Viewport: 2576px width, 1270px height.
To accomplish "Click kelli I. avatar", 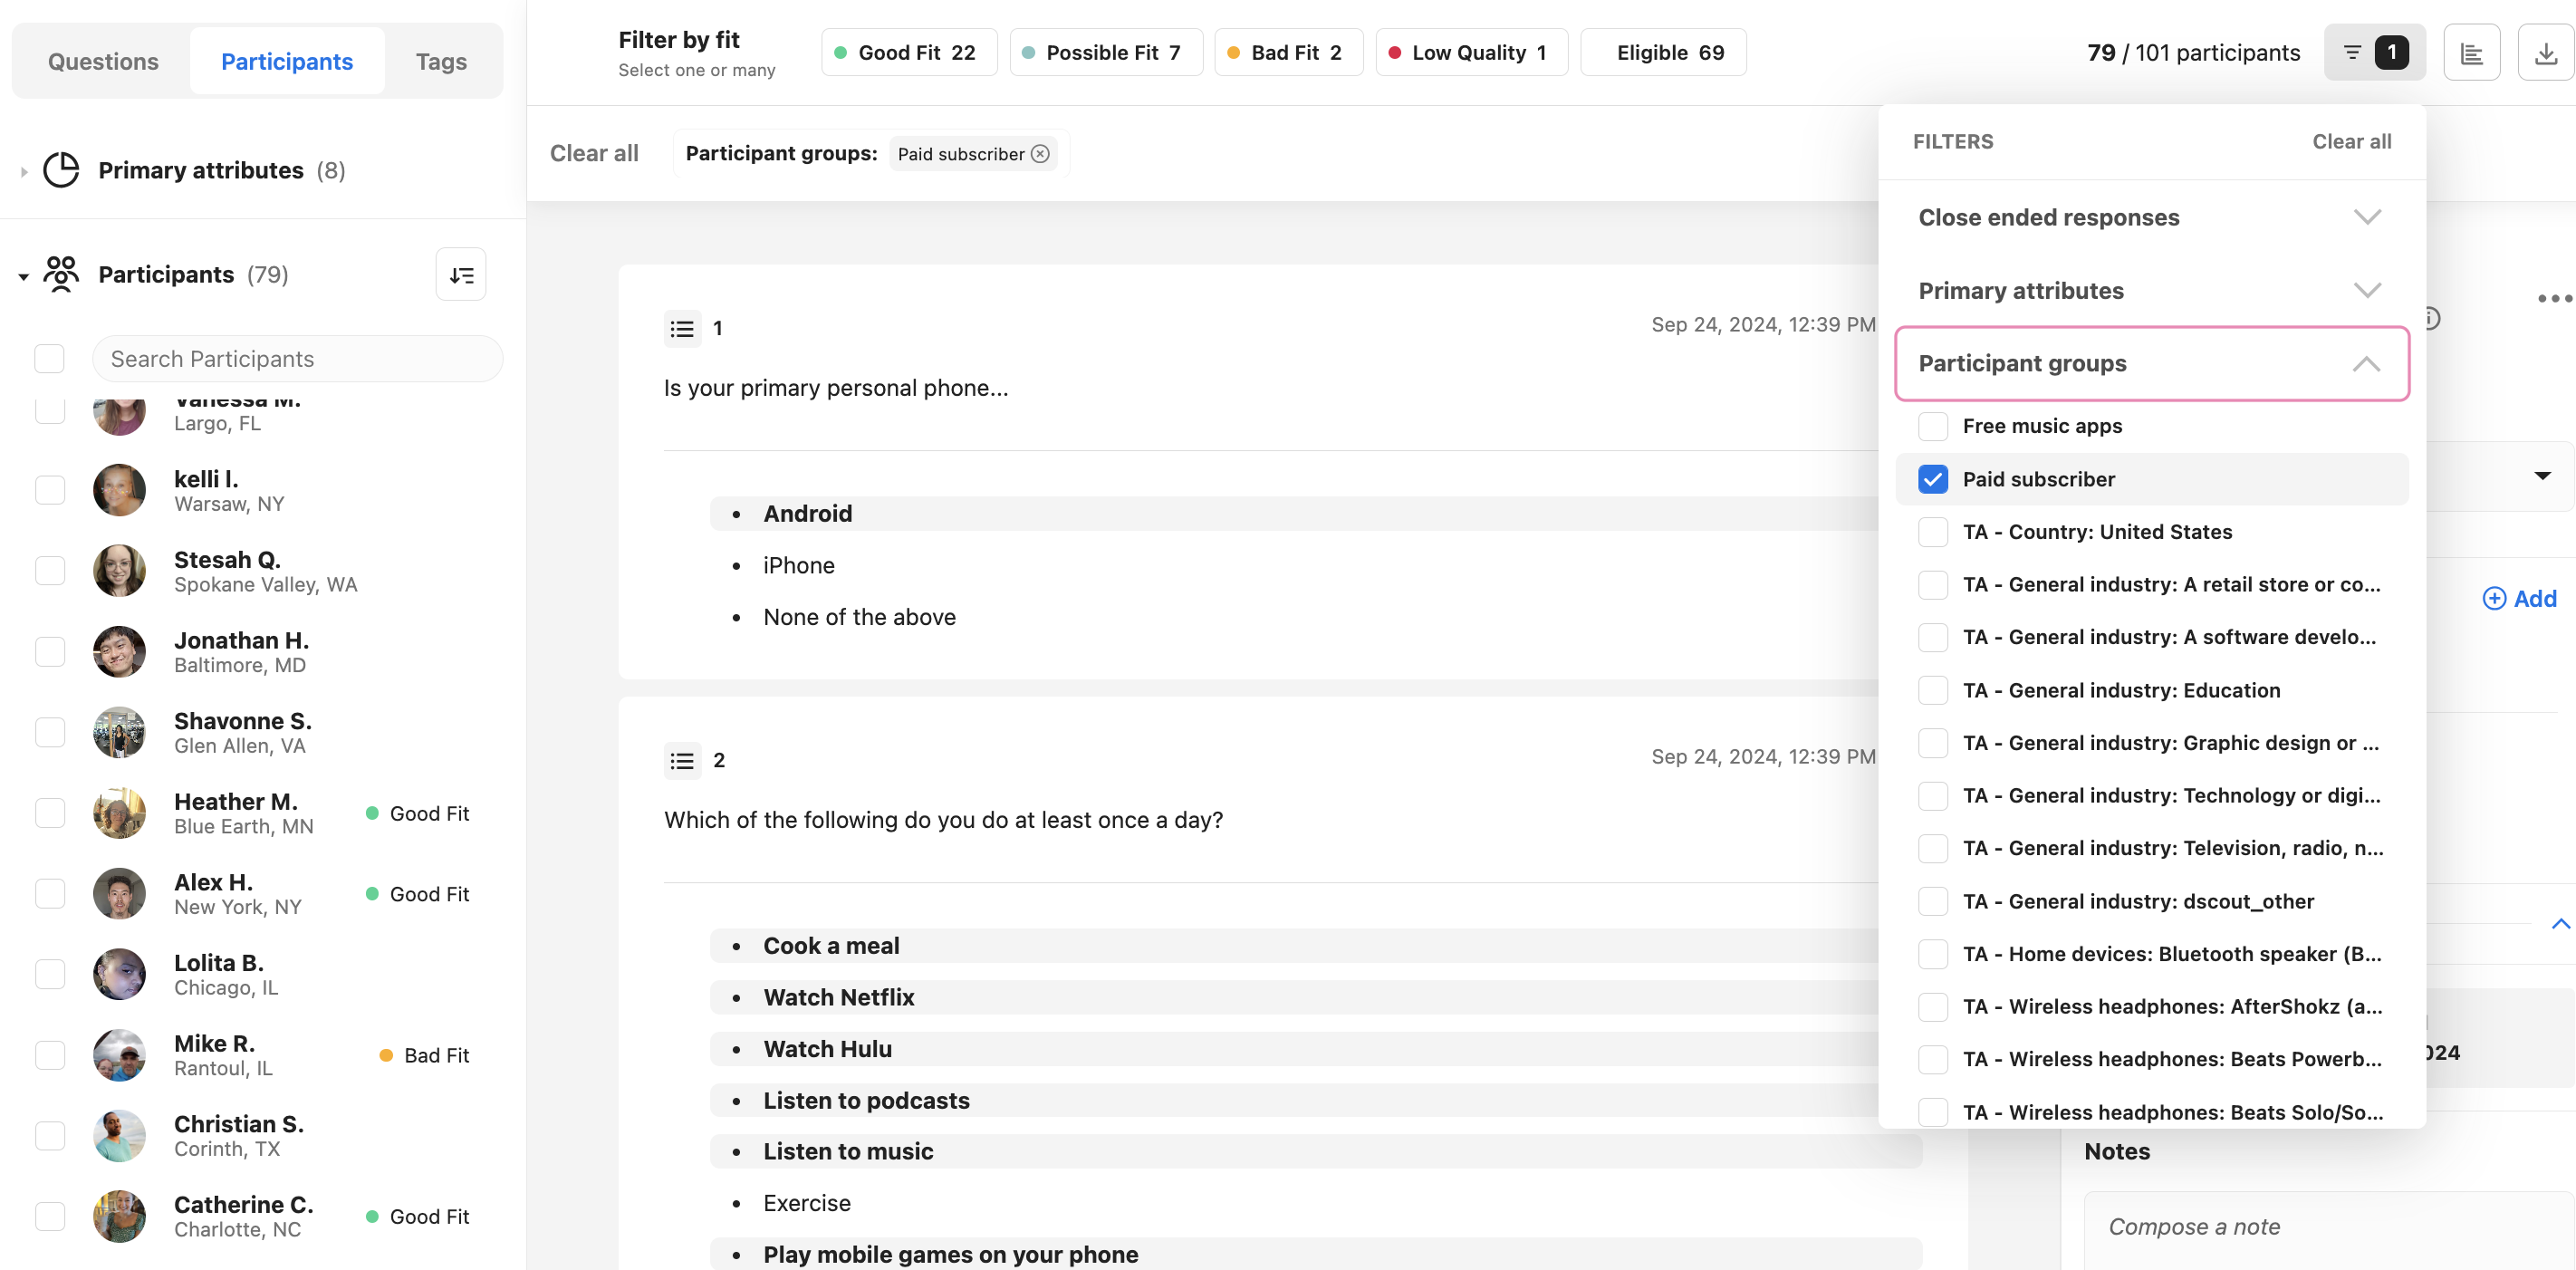I will [119, 490].
